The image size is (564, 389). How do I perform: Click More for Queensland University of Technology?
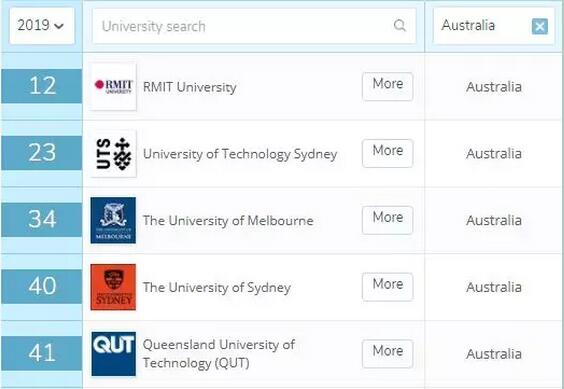[387, 354]
